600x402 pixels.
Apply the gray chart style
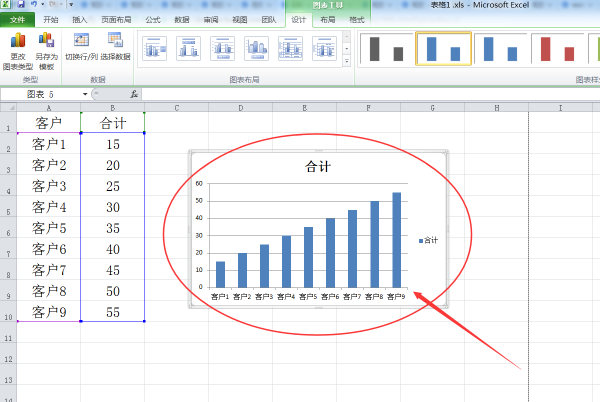coord(386,49)
